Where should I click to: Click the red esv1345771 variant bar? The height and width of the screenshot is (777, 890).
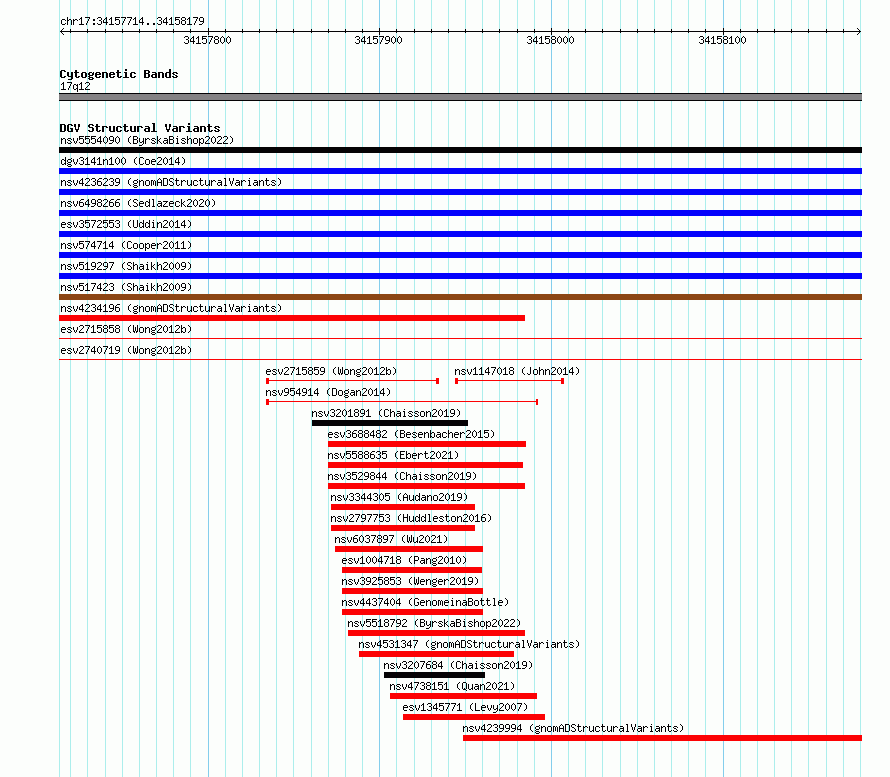click(x=474, y=717)
